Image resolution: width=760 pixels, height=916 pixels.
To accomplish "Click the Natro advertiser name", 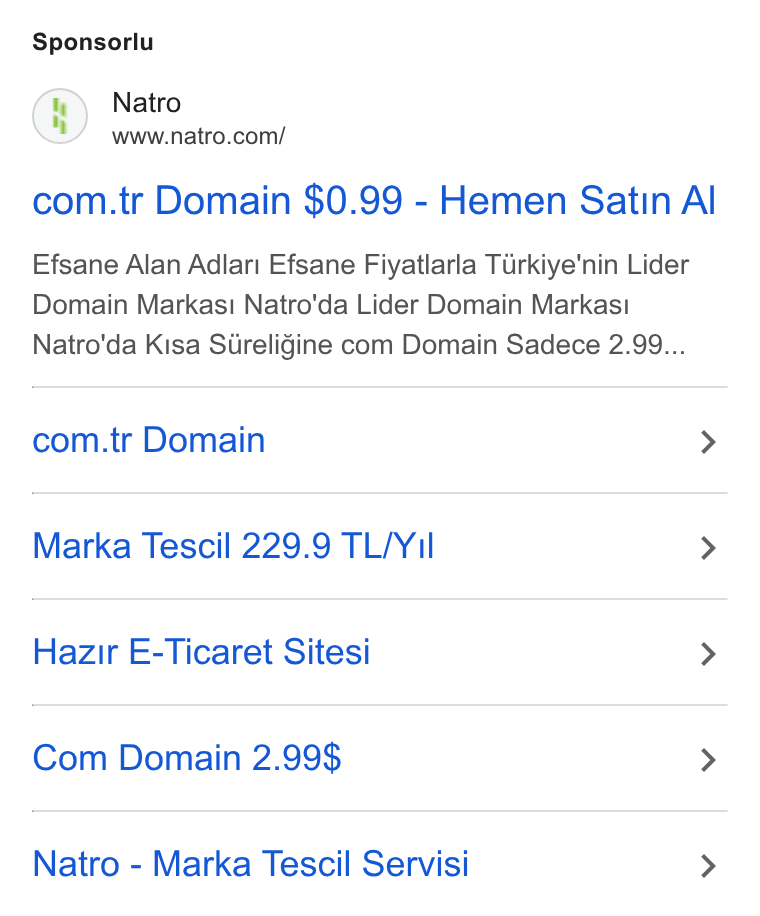I will point(147,103).
